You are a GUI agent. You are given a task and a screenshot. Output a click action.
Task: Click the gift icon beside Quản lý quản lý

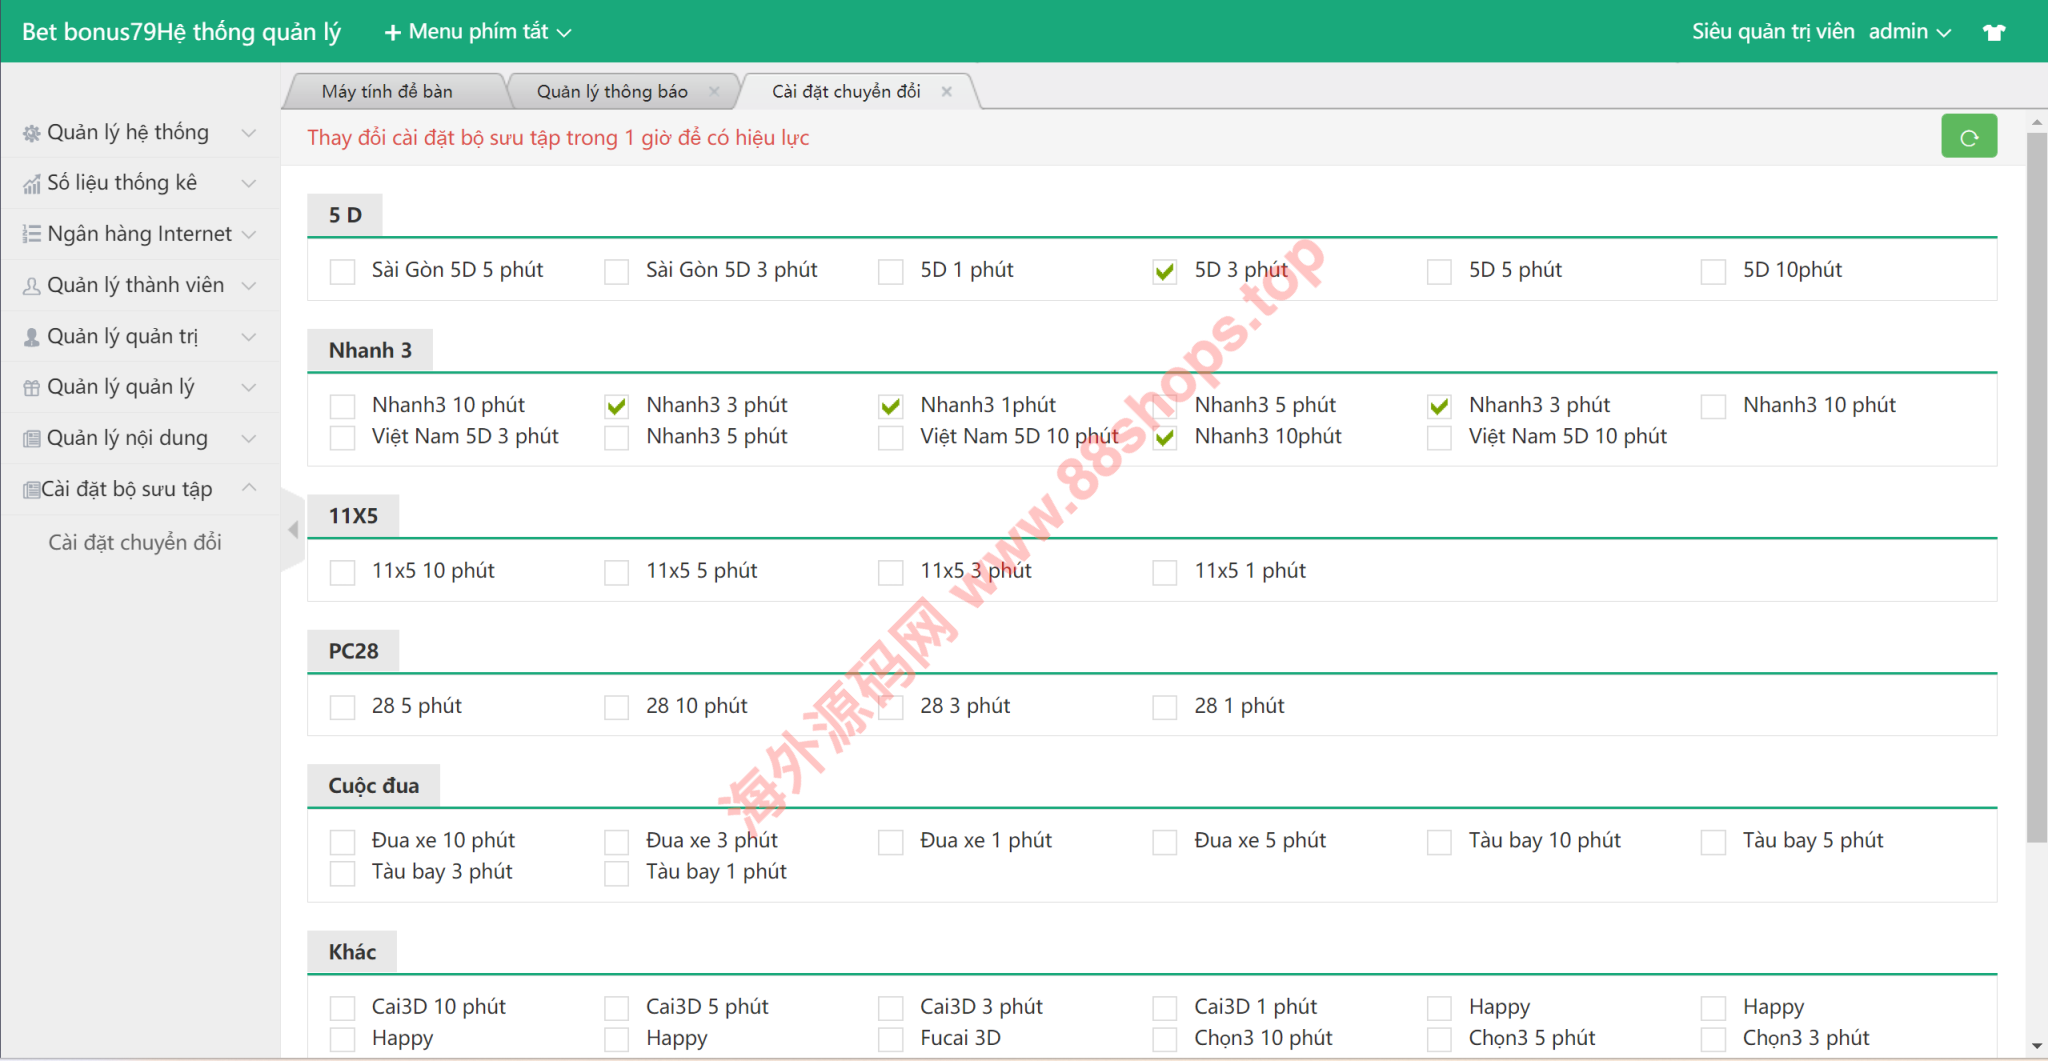pos(32,388)
